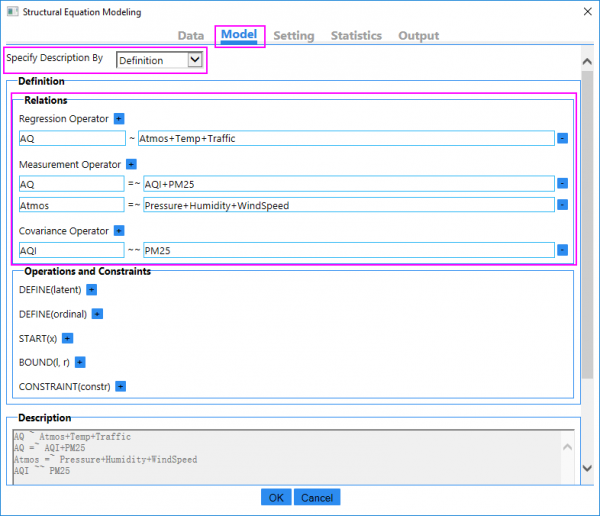
Task: Switch to the Data tab
Action: coord(191,35)
